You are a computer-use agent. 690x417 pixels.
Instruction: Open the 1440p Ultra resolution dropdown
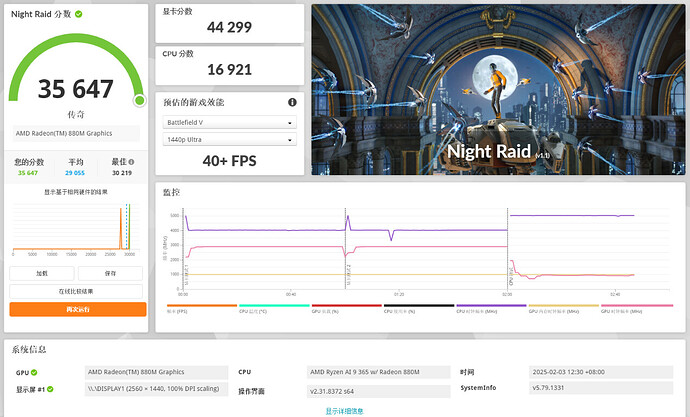coord(229,140)
